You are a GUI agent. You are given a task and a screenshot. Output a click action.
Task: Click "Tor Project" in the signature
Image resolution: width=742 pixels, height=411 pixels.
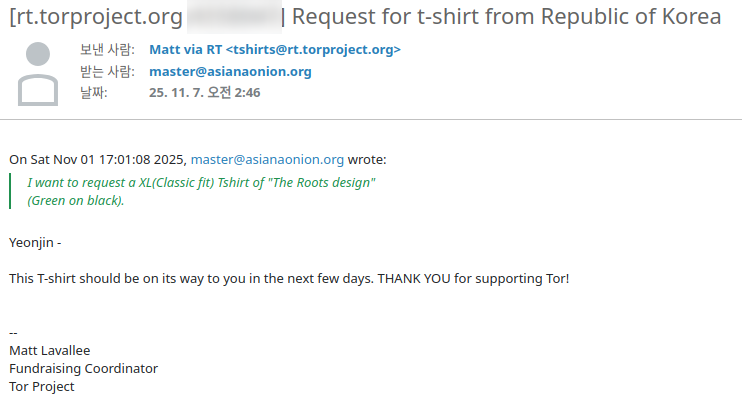tap(41, 386)
